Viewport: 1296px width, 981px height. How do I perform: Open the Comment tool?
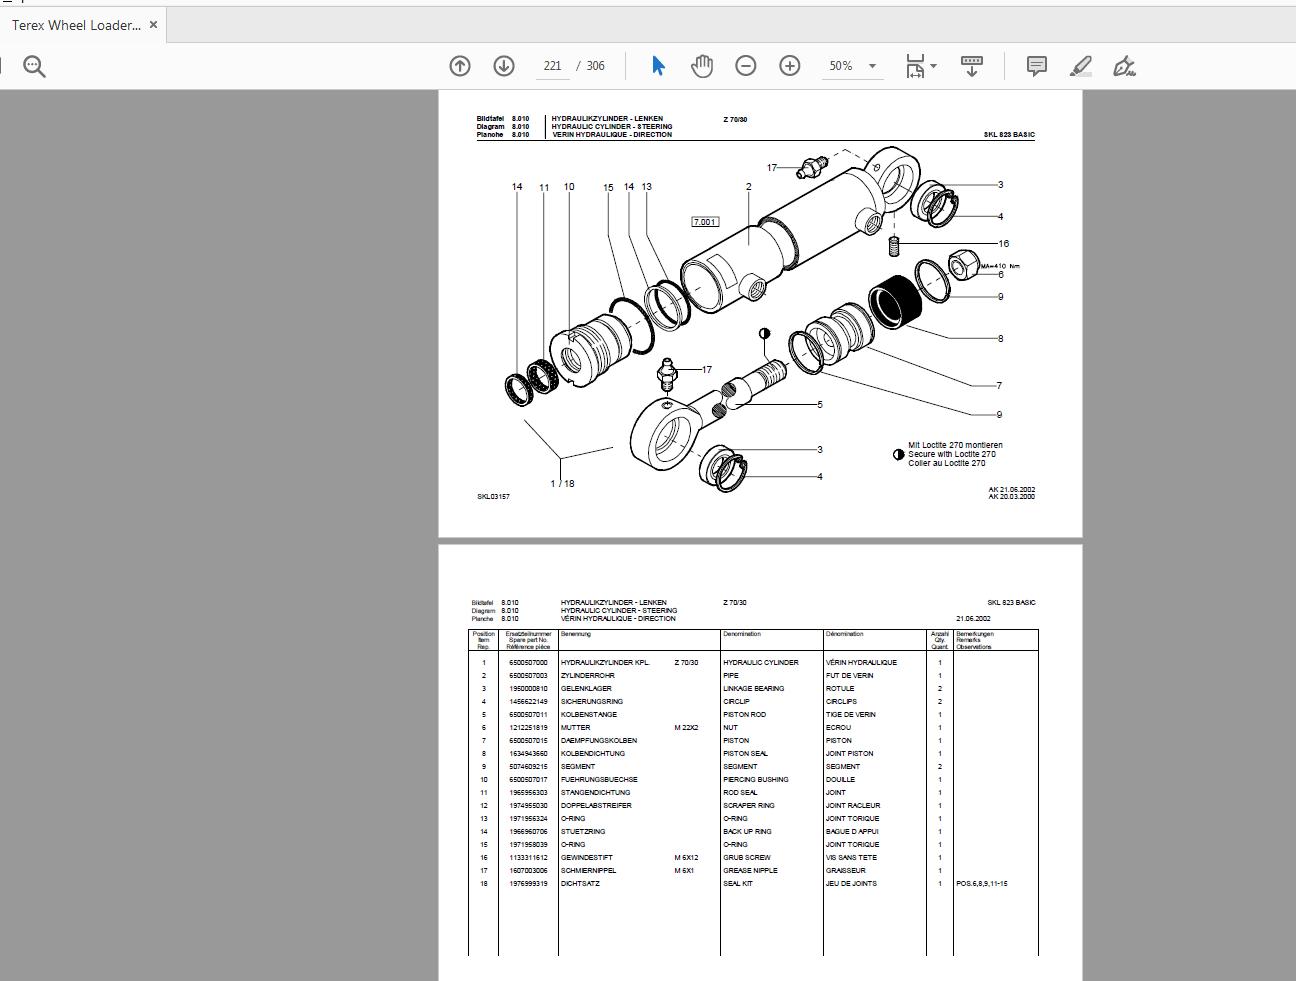1036,66
